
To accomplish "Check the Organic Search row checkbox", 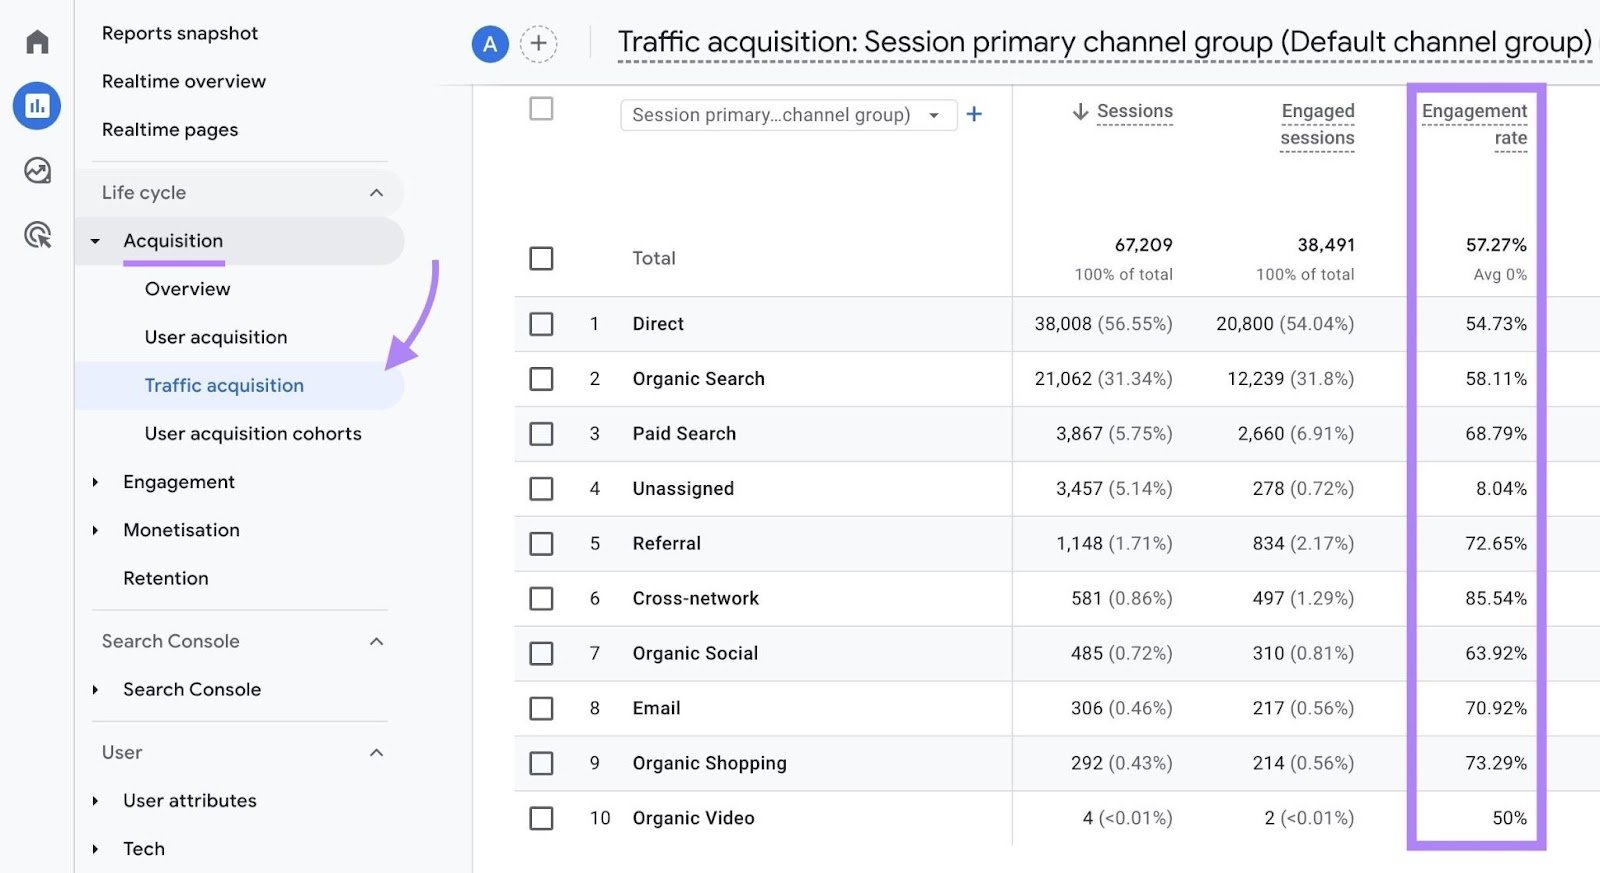I will click(541, 379).
